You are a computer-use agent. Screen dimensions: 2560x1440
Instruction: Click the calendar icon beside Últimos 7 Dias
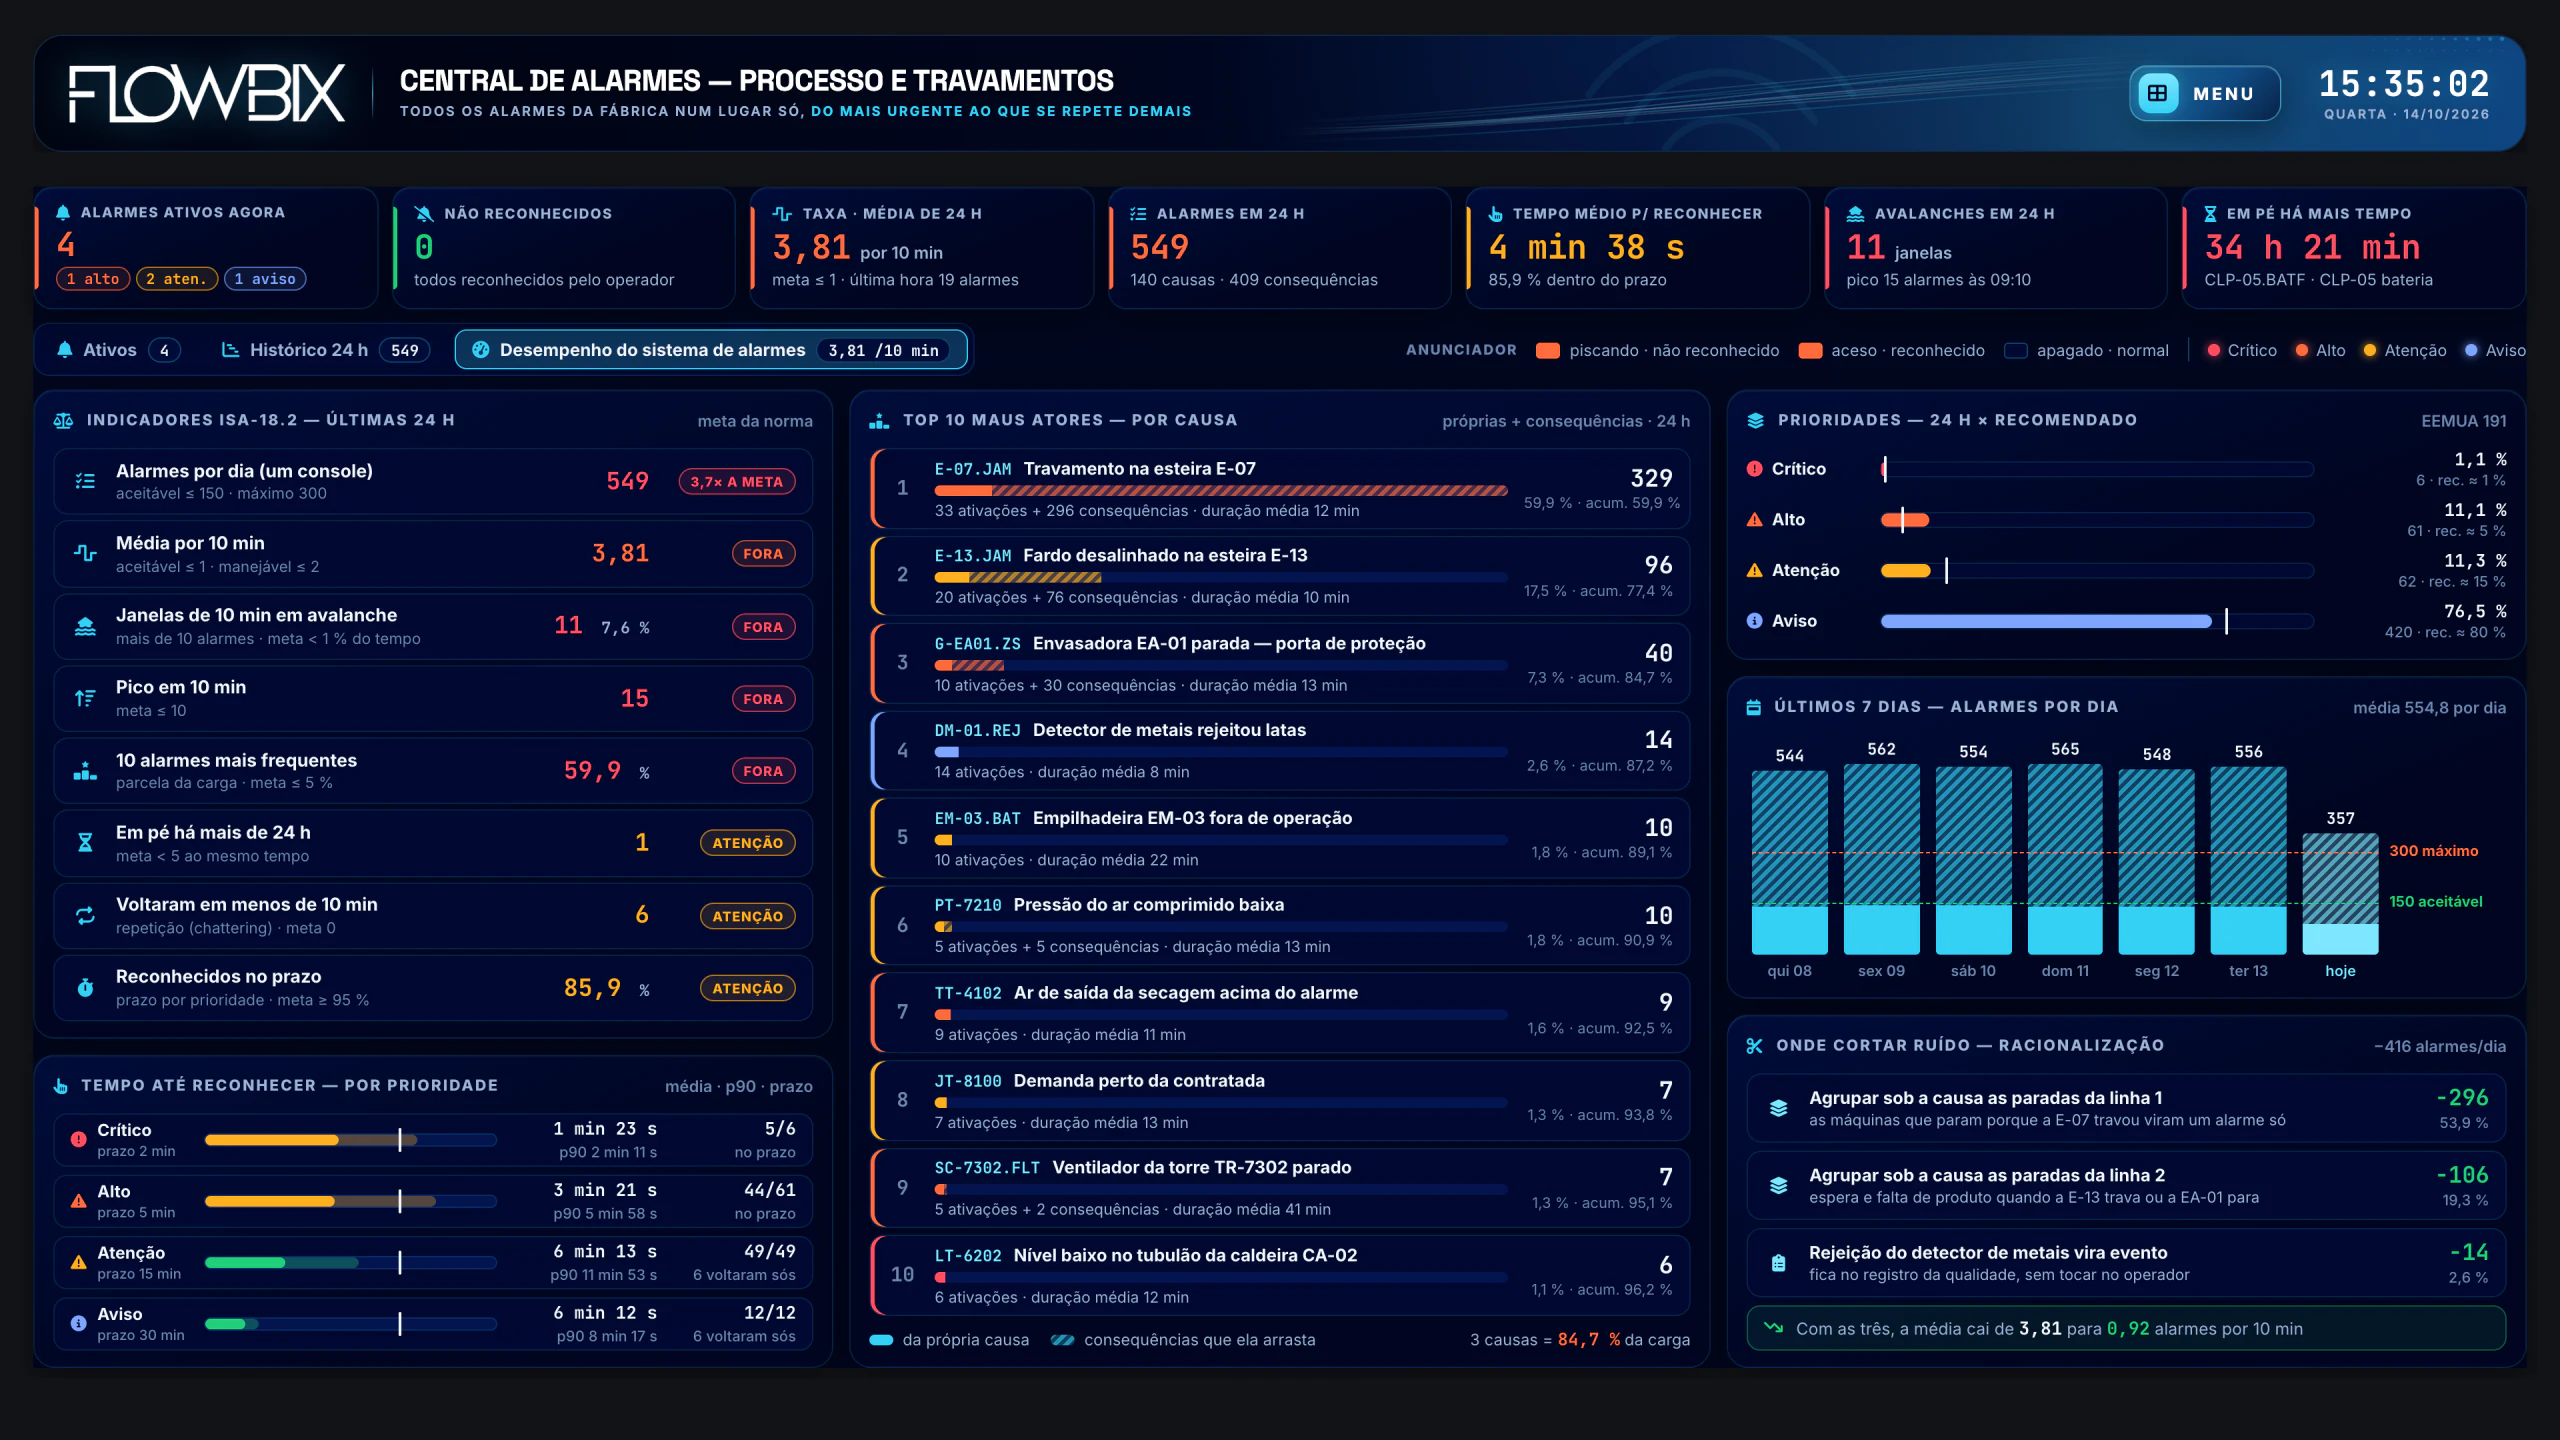[x=1753, y=707]
